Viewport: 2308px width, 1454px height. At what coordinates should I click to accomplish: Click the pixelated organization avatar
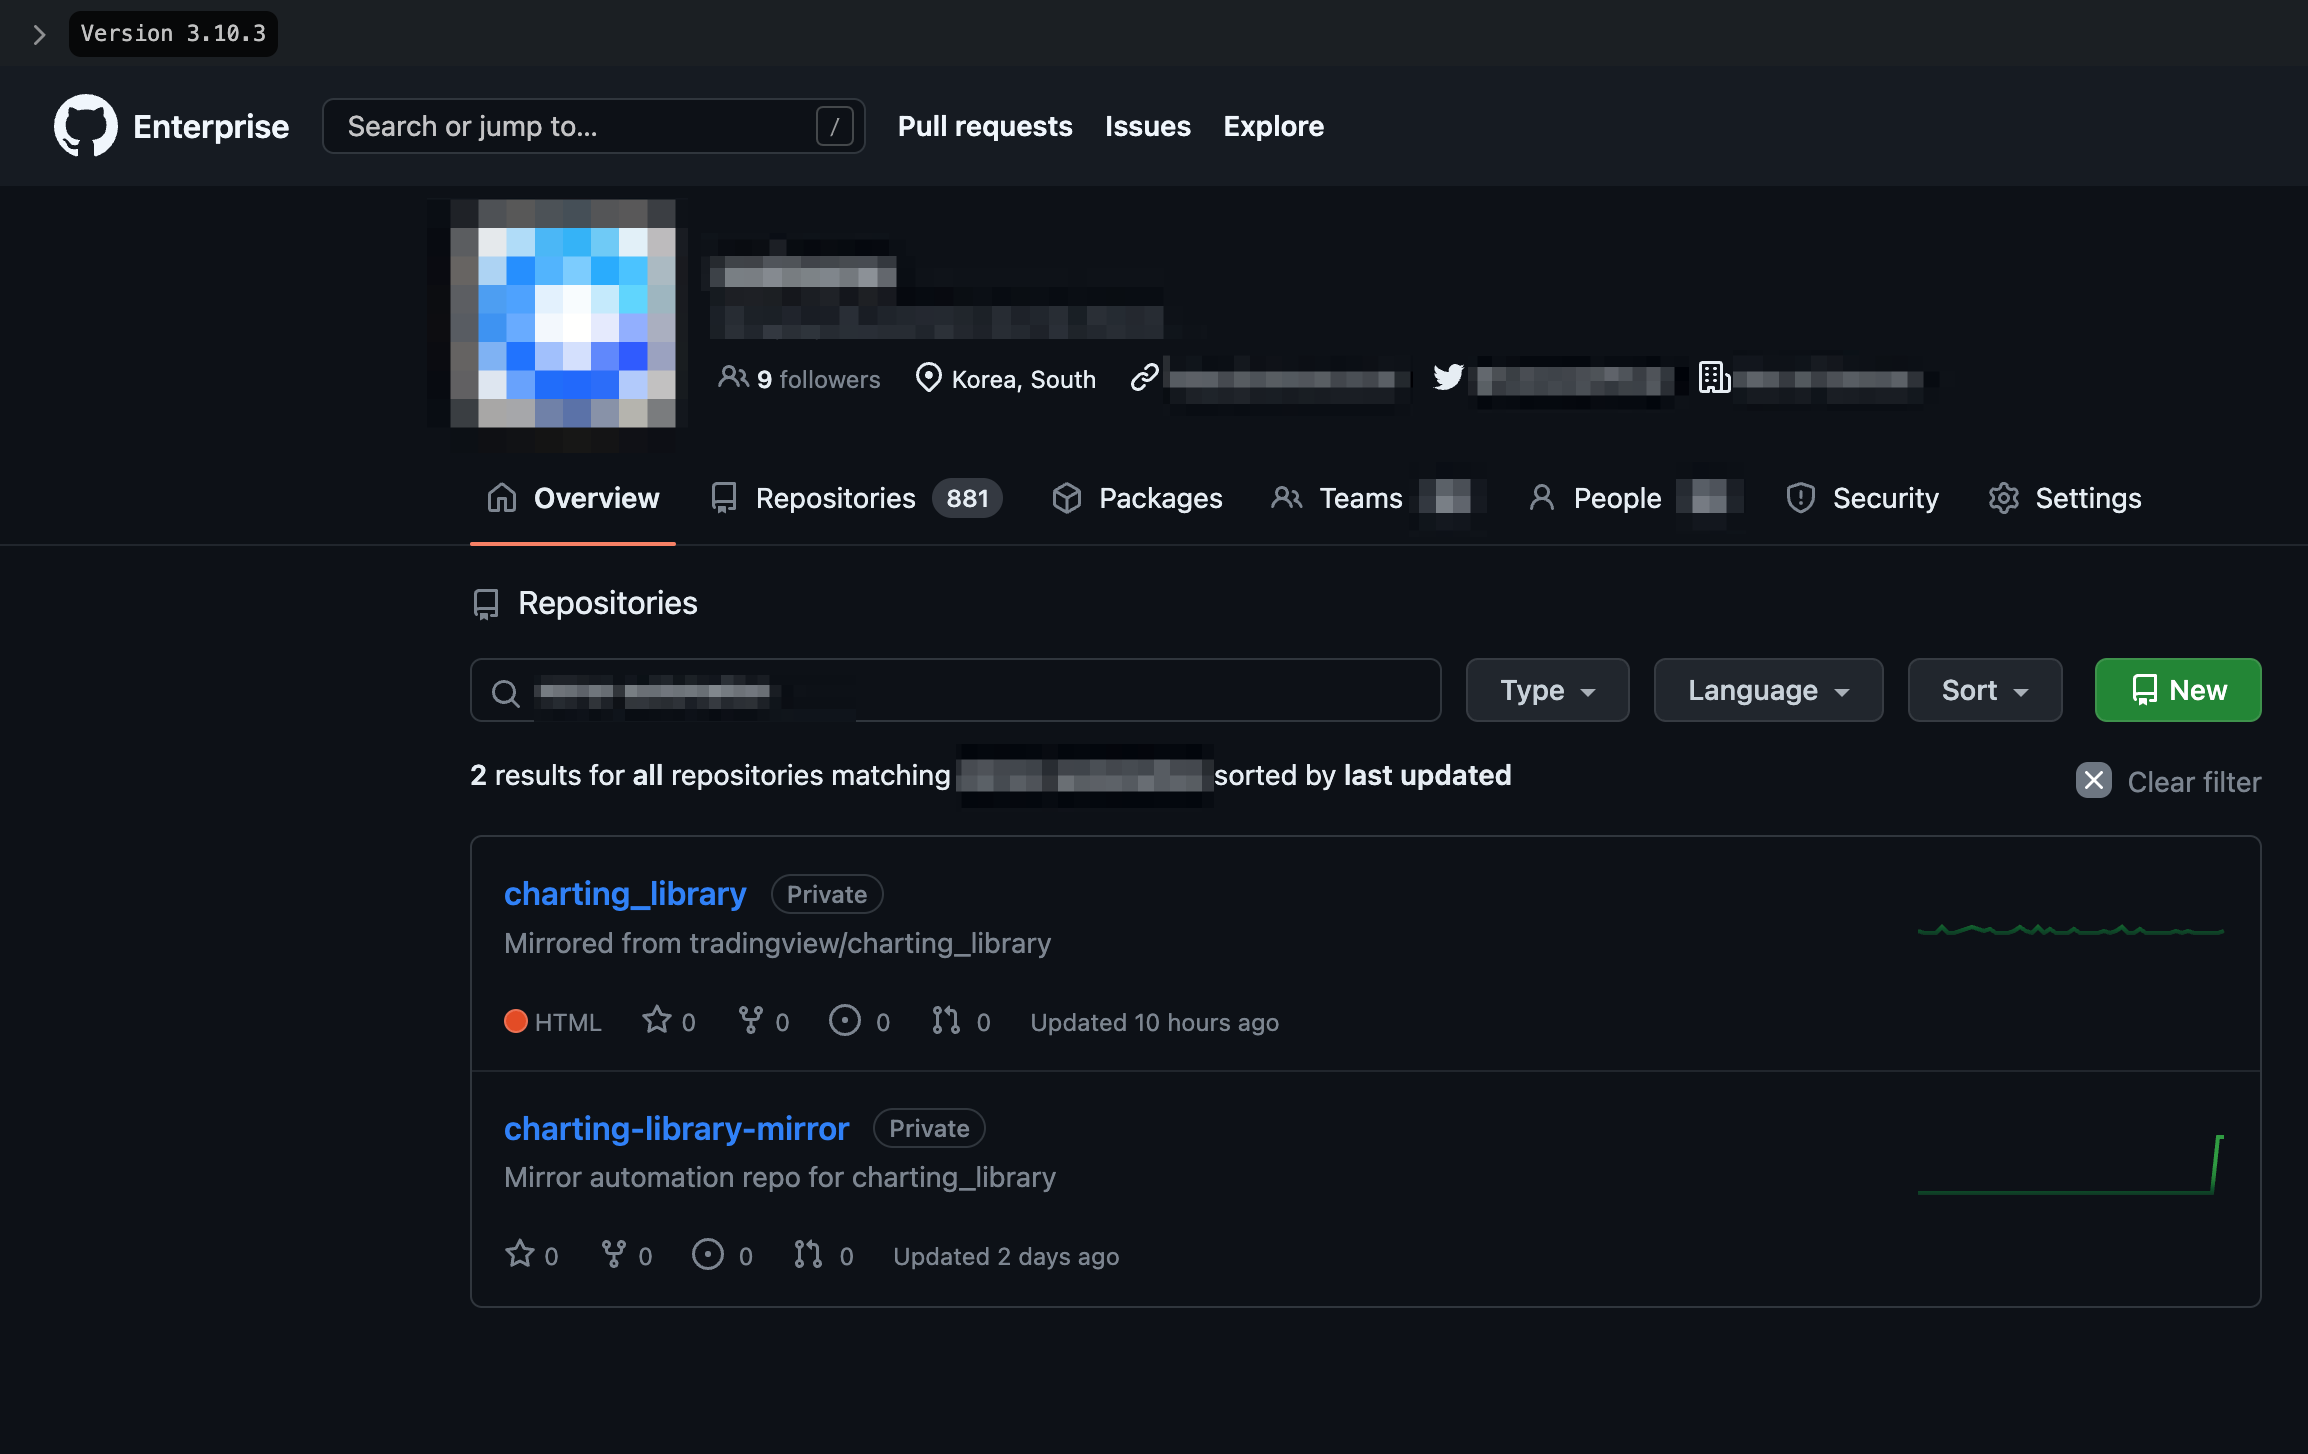click(x=563, y=314)
